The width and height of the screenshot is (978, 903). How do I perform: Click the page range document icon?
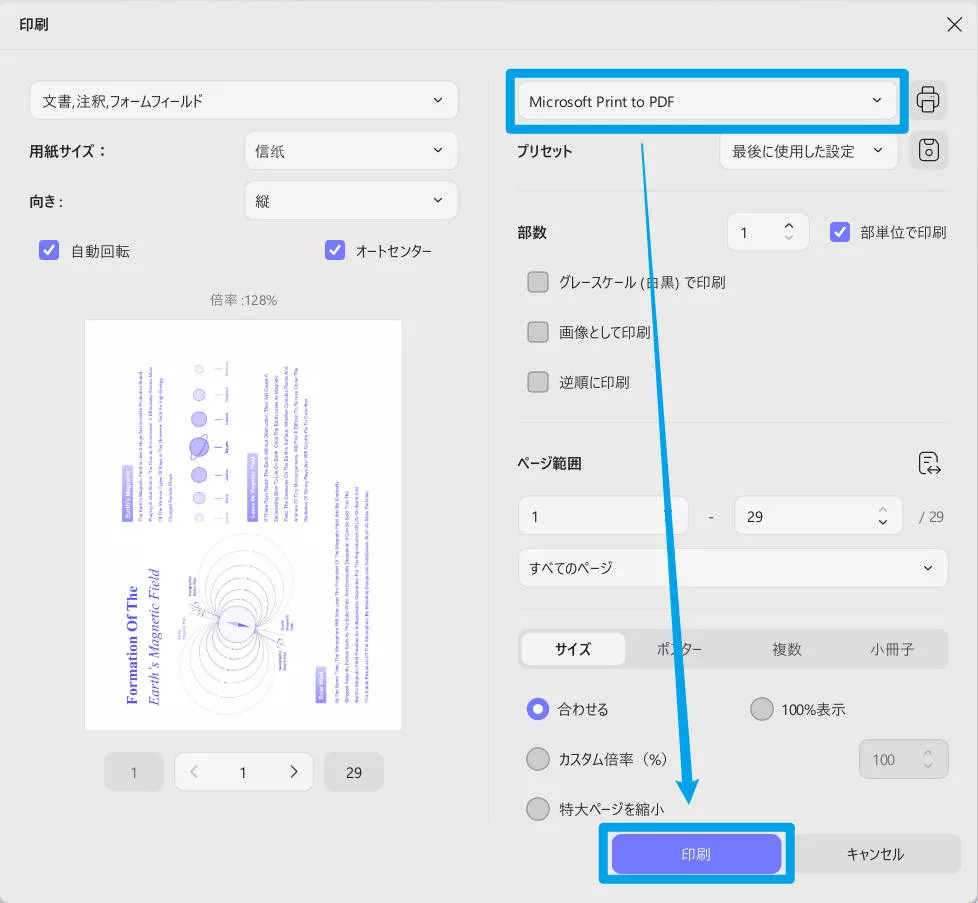point(929,462)
